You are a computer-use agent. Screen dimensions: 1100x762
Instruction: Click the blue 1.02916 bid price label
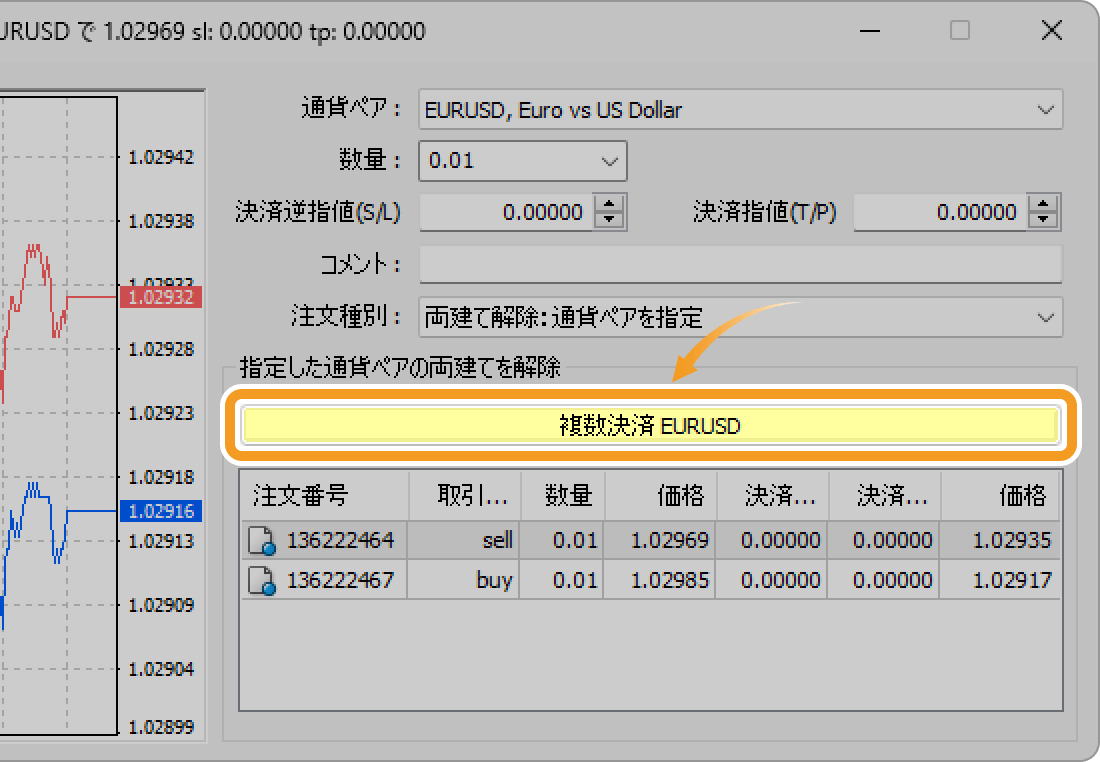[160, 511]
